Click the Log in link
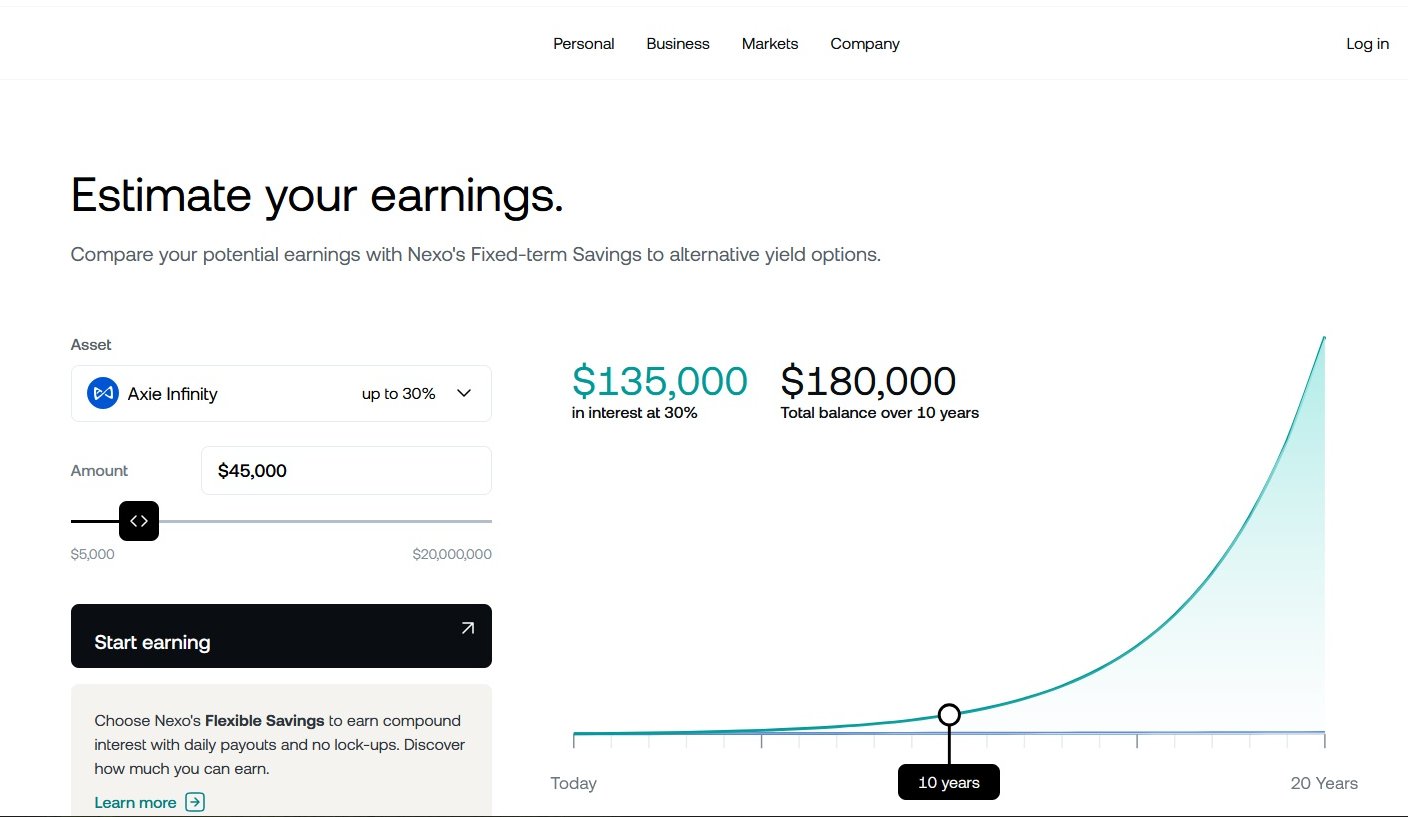 [1367, 44]
